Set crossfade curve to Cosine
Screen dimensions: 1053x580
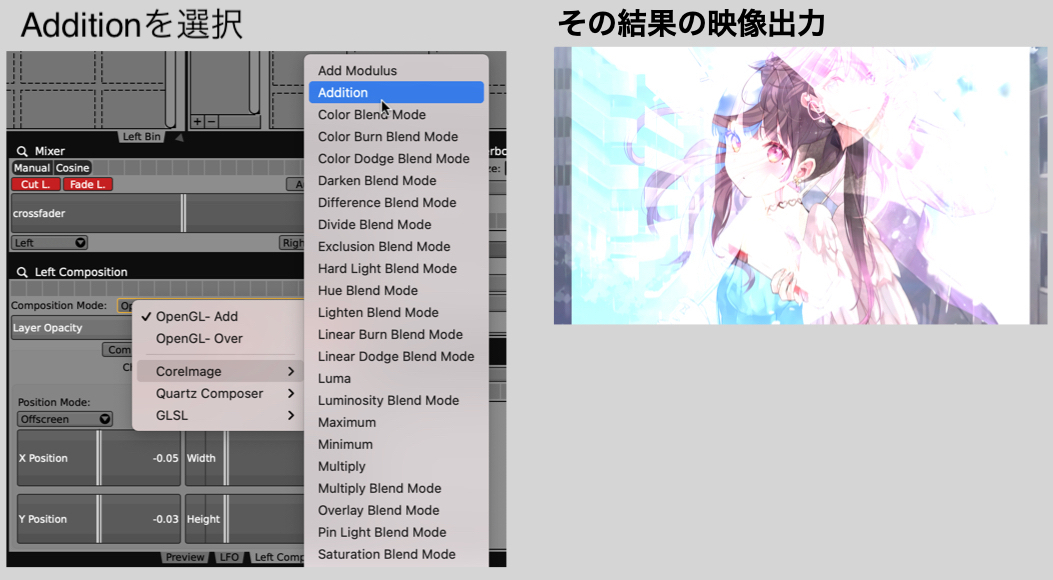point(73,168)
